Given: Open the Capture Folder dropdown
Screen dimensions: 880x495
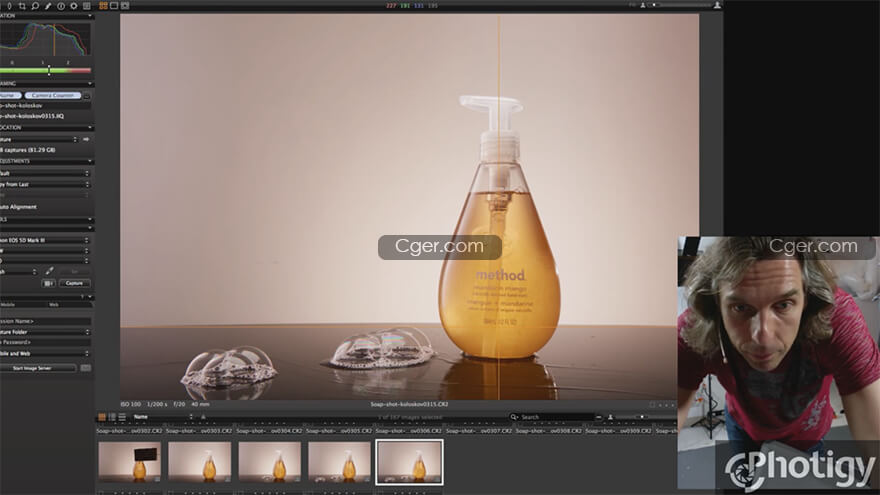Looking at the screenshot, I should 45,332.
